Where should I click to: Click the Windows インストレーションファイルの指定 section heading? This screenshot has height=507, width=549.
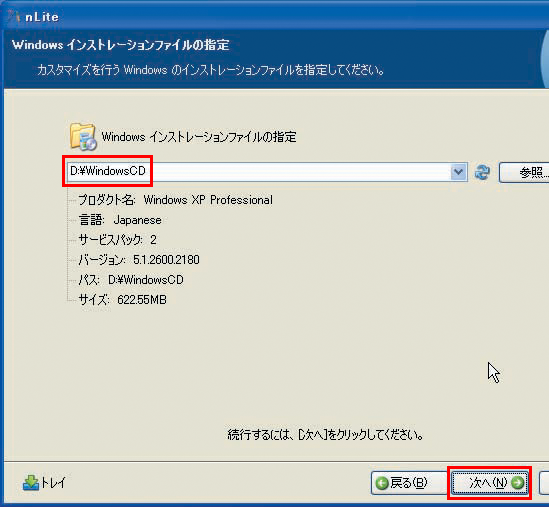199,137
